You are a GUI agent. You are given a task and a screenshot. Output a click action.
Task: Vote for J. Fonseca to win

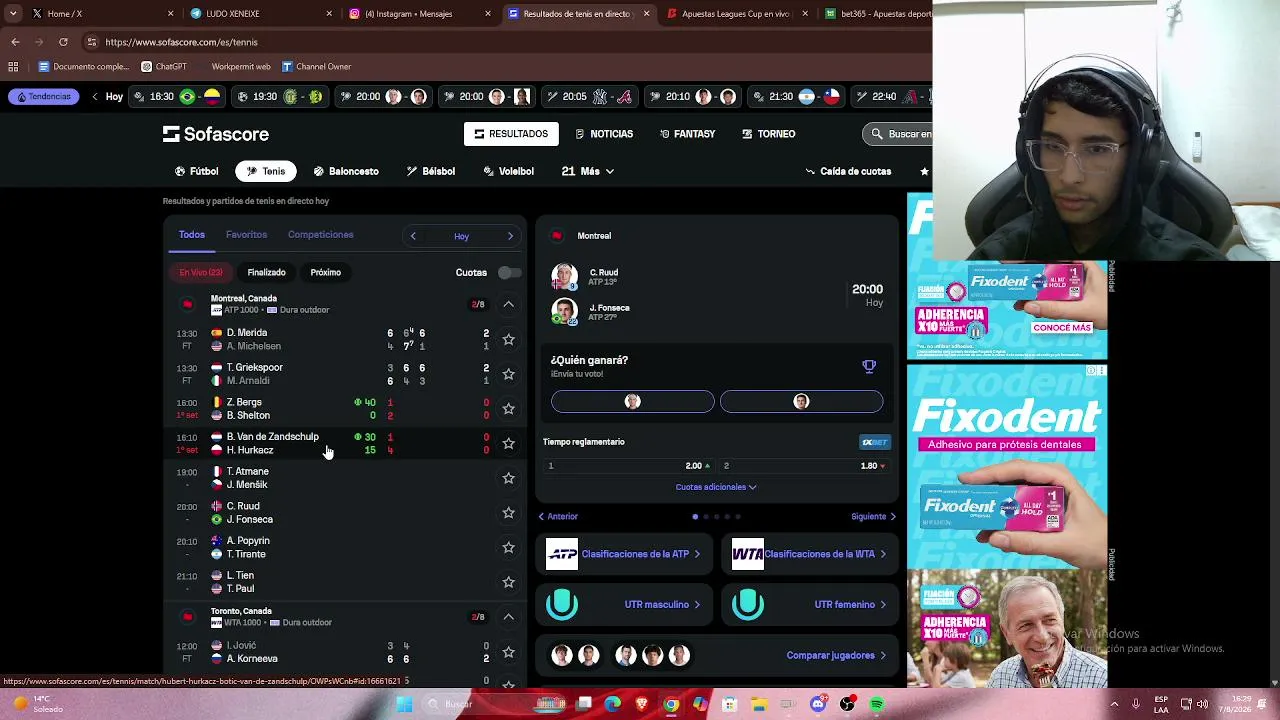pos(801,402)
